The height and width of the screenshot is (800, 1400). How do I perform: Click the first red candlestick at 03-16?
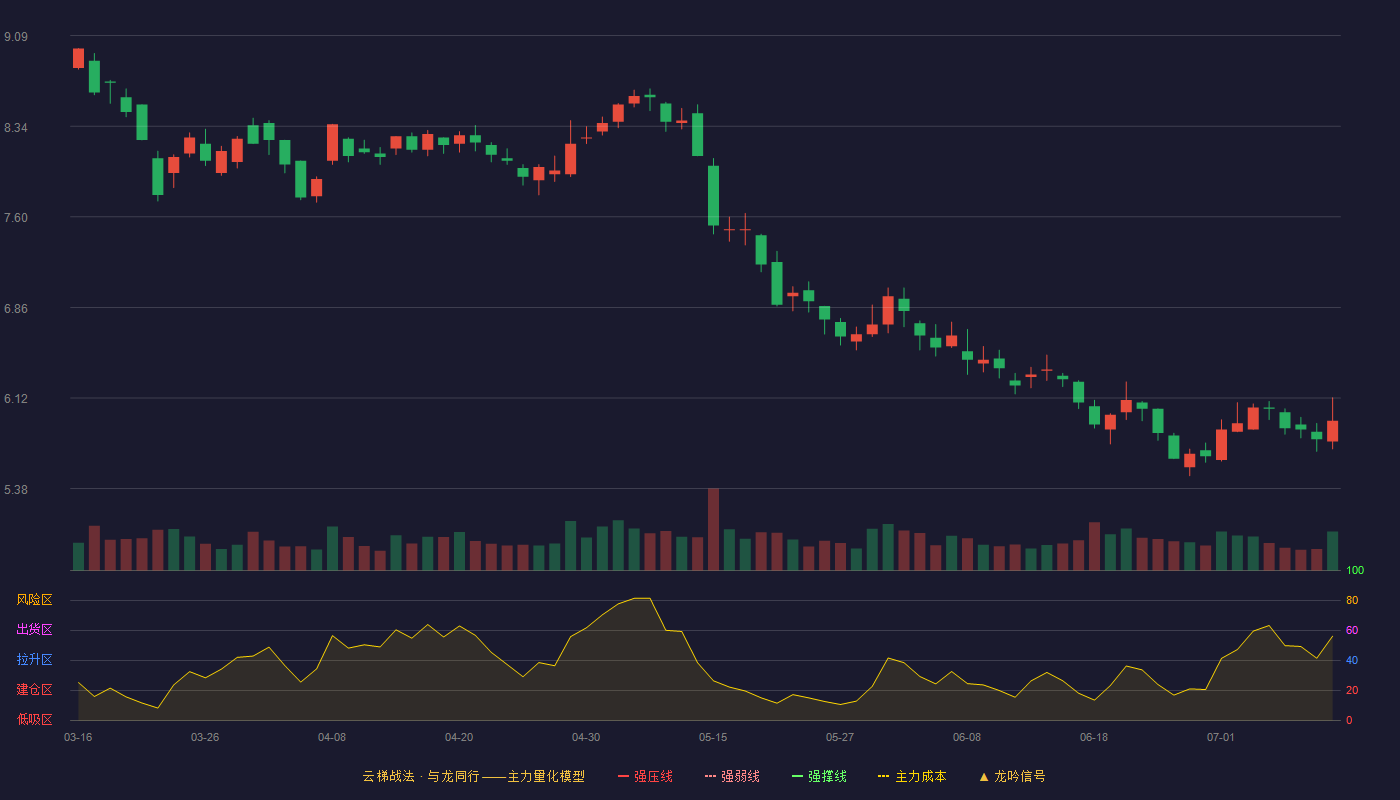[78, 58]
